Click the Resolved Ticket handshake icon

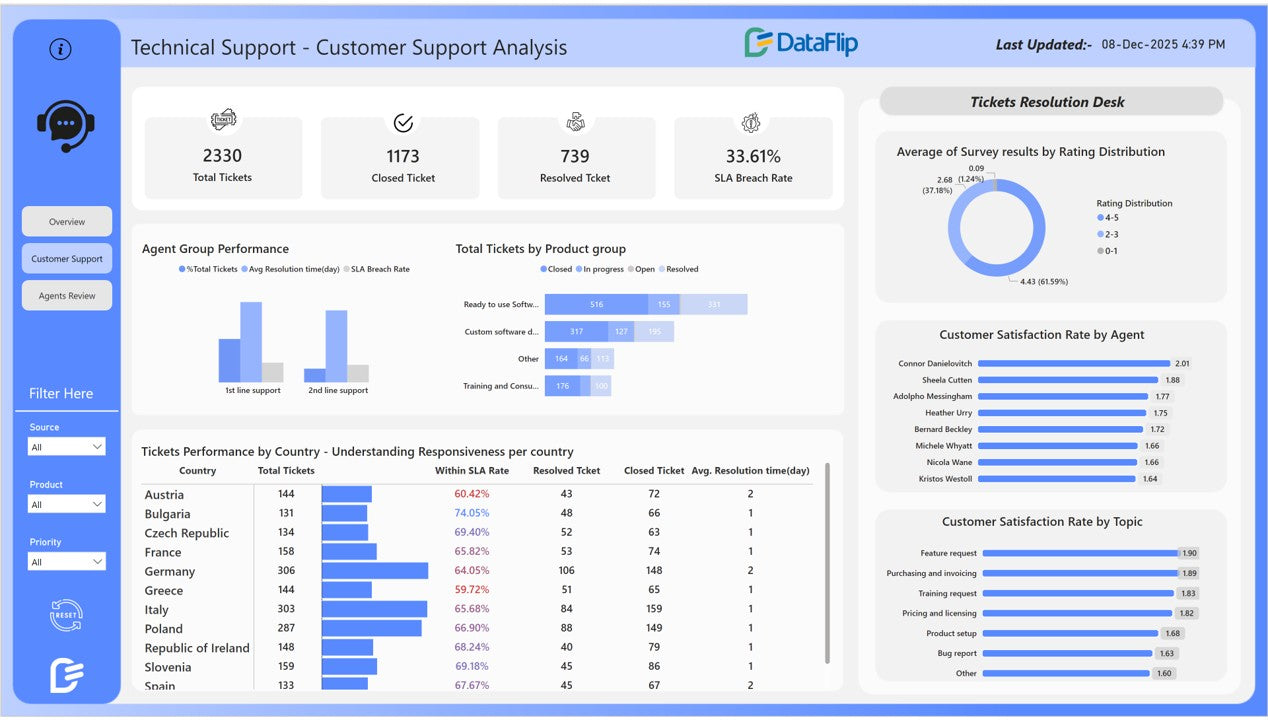coord(575,122)
